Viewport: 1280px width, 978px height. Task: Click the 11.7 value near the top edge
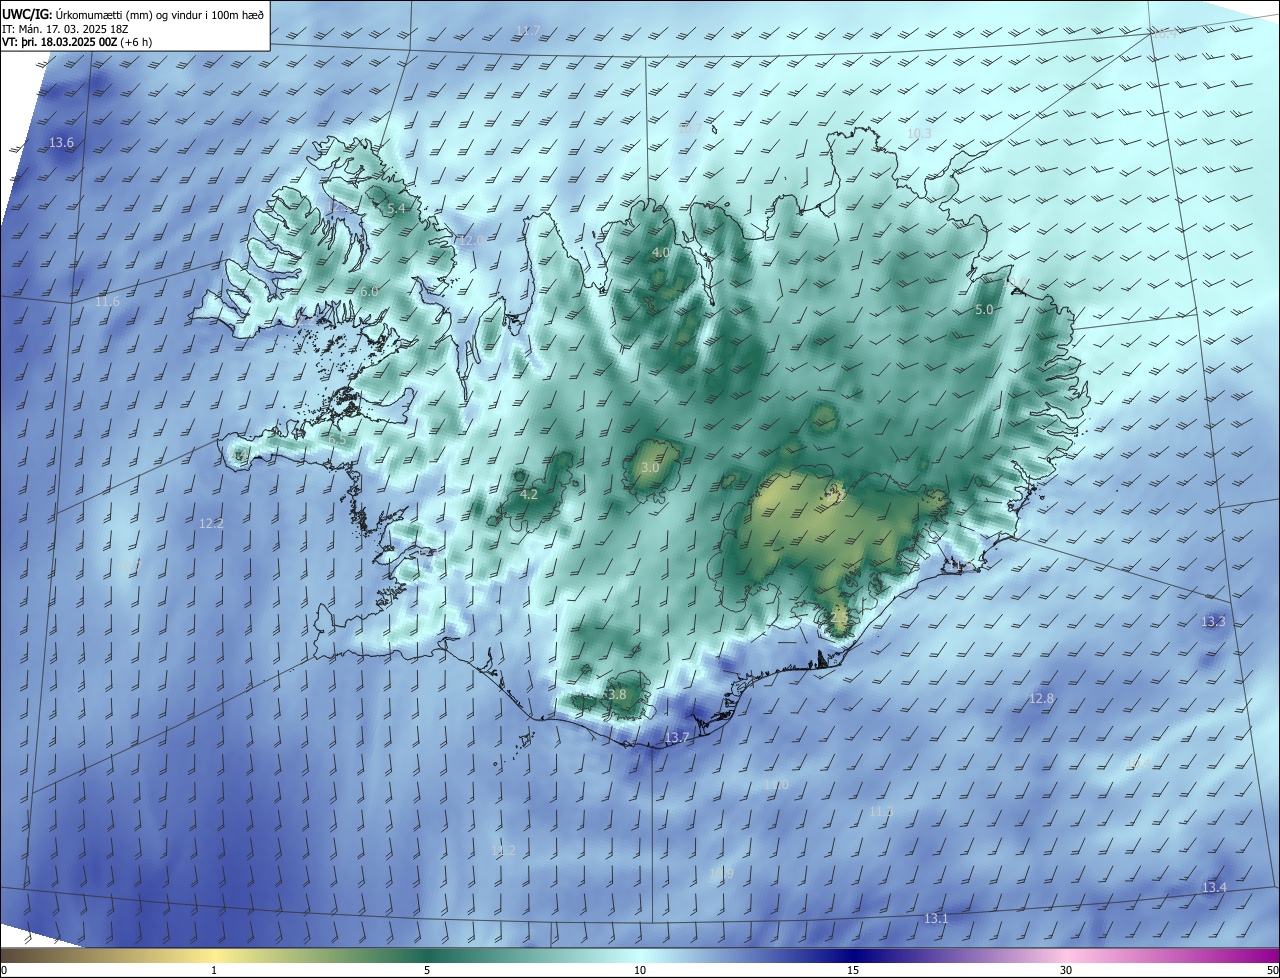pyautogui.click(x=528, y=31)
